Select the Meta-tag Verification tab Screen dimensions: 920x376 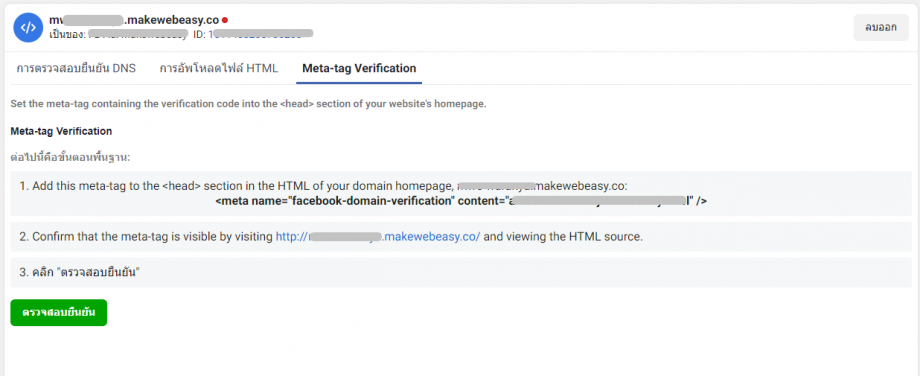click(359, 69)
